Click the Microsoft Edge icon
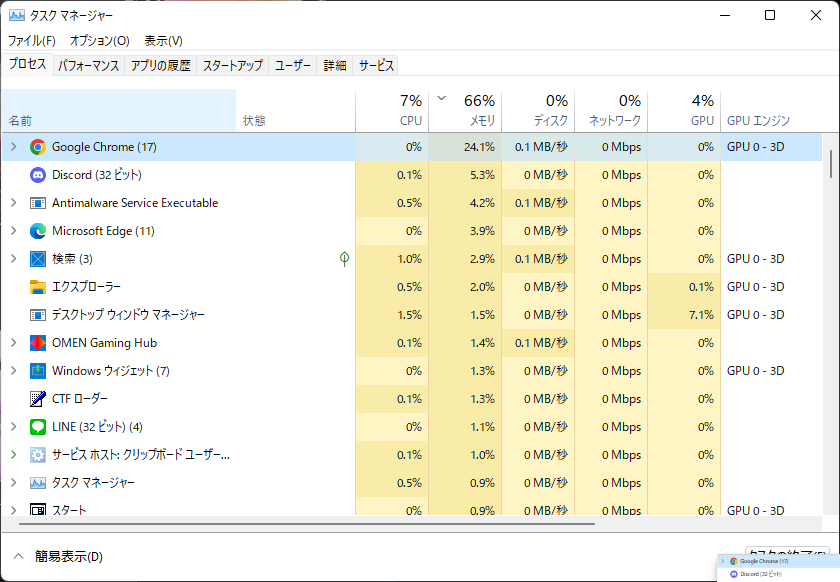This screenshot has height=582, width=840. (x=37, y=231)
